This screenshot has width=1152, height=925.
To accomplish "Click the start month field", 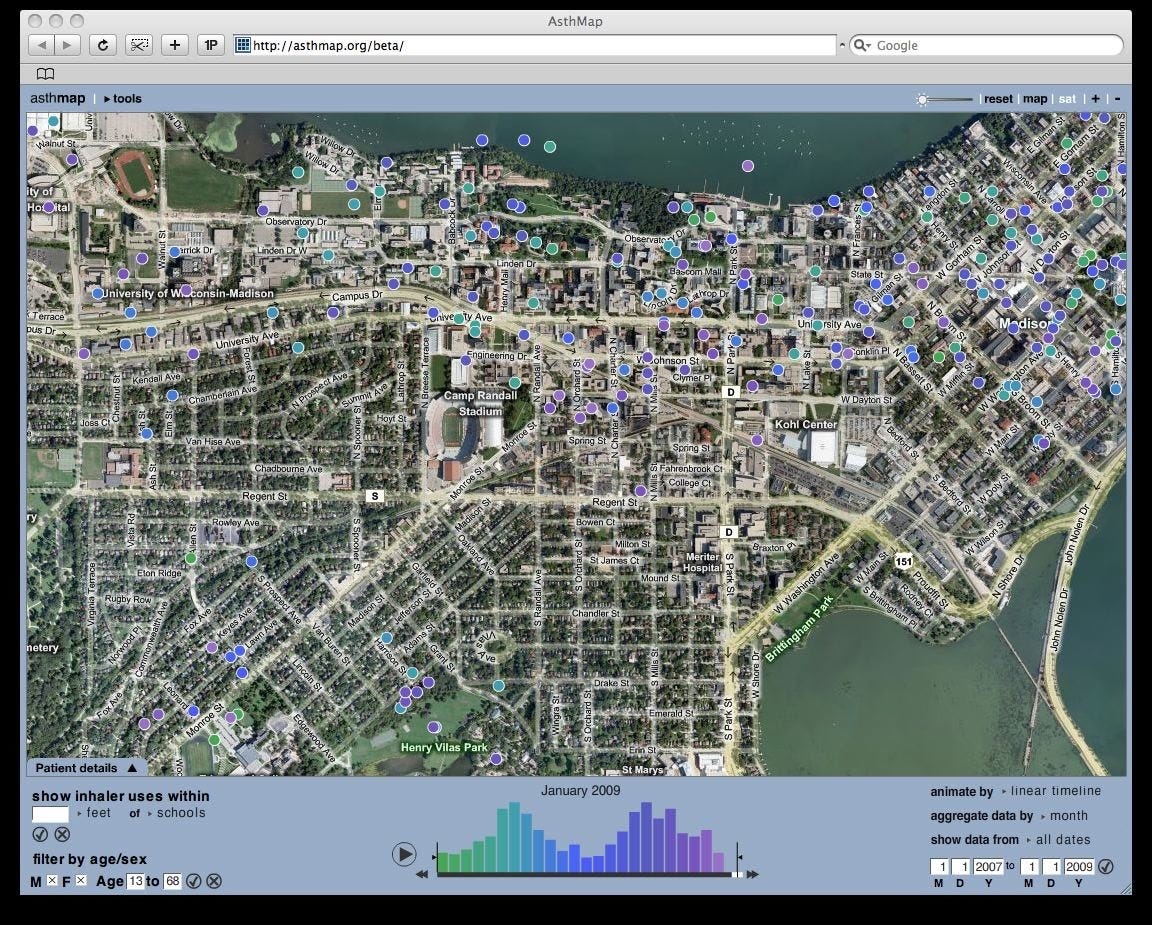I will coord(940,867).
